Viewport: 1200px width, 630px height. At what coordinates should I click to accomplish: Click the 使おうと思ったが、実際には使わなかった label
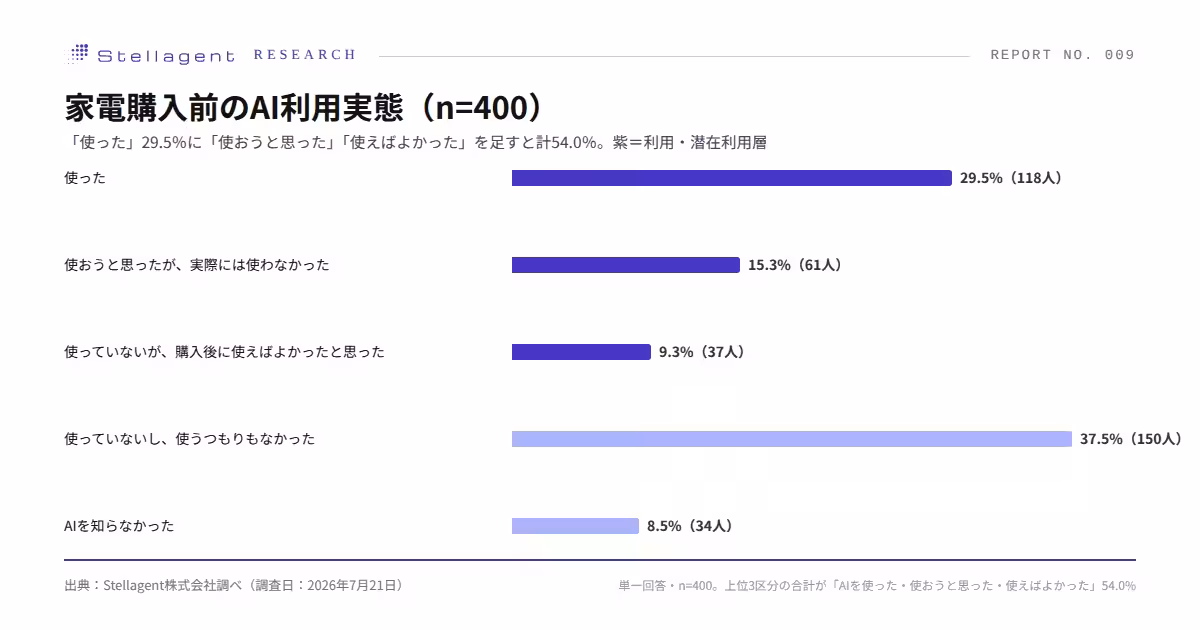197,265
